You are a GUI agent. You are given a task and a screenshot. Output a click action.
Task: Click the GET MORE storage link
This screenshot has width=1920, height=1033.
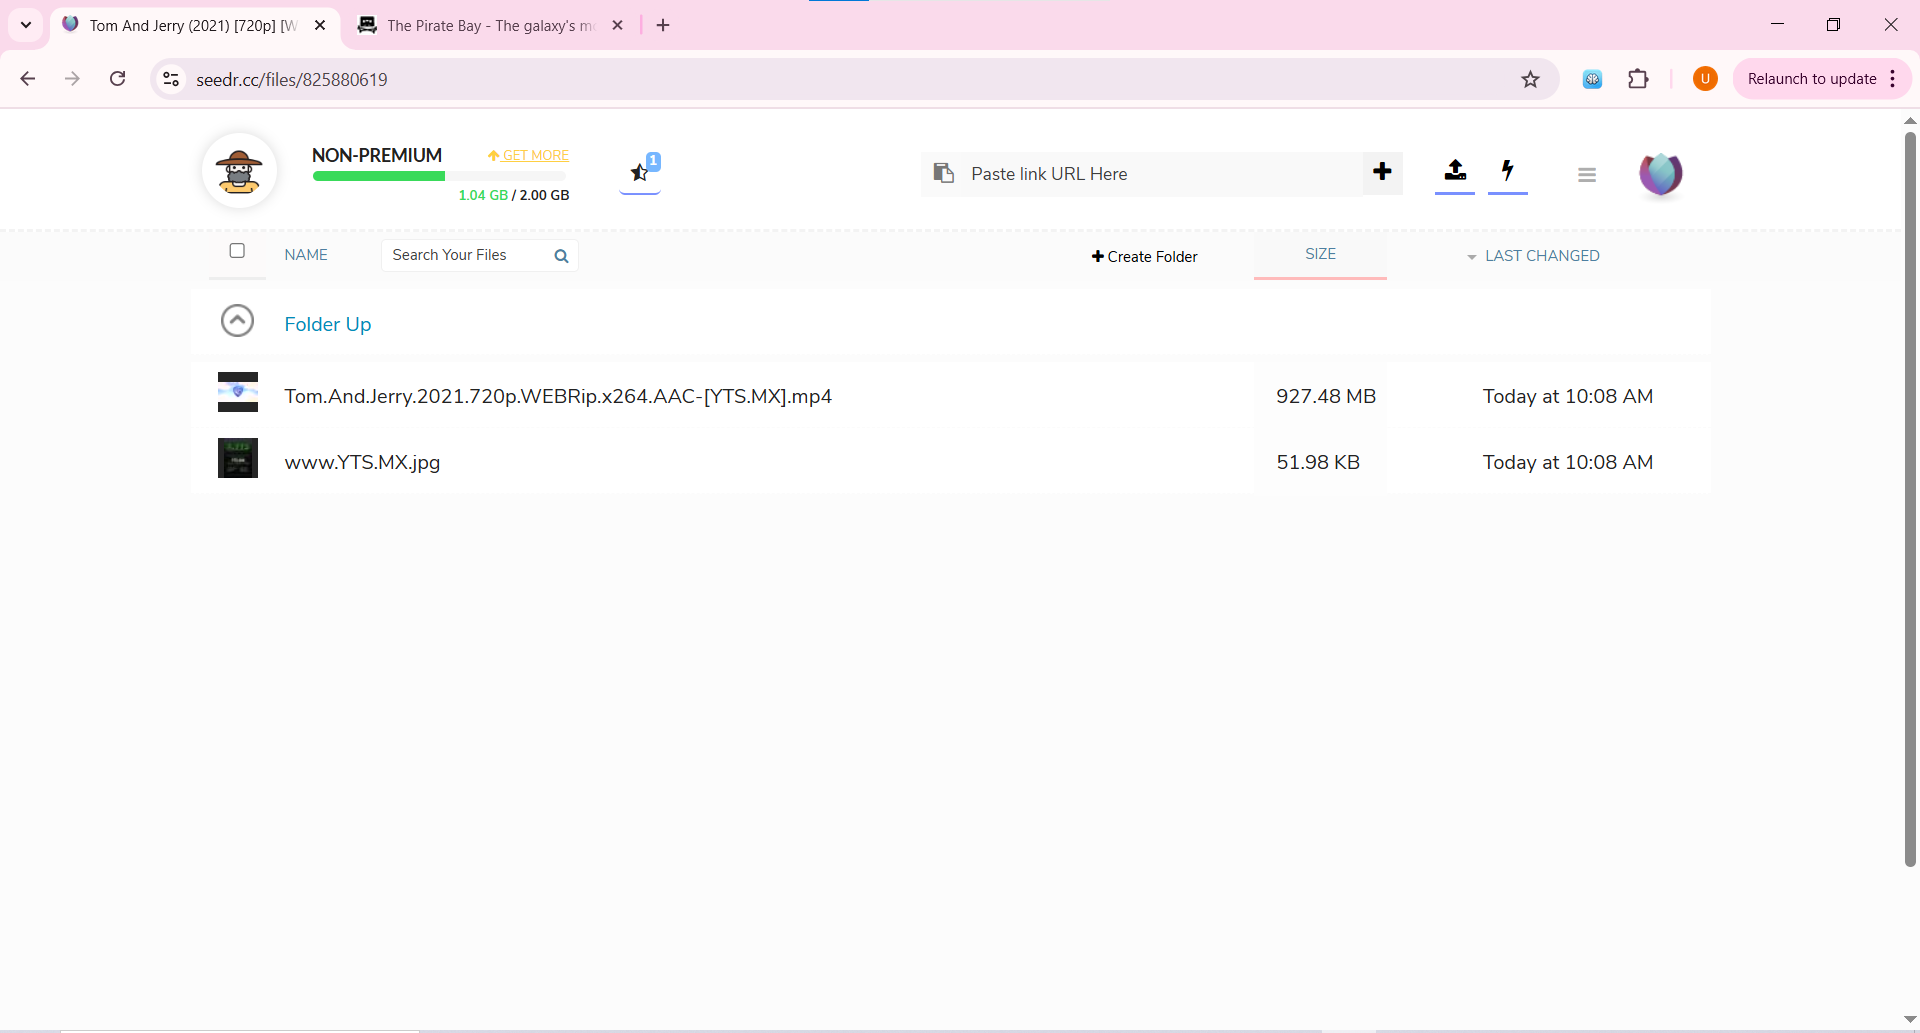tap(528, 155)
